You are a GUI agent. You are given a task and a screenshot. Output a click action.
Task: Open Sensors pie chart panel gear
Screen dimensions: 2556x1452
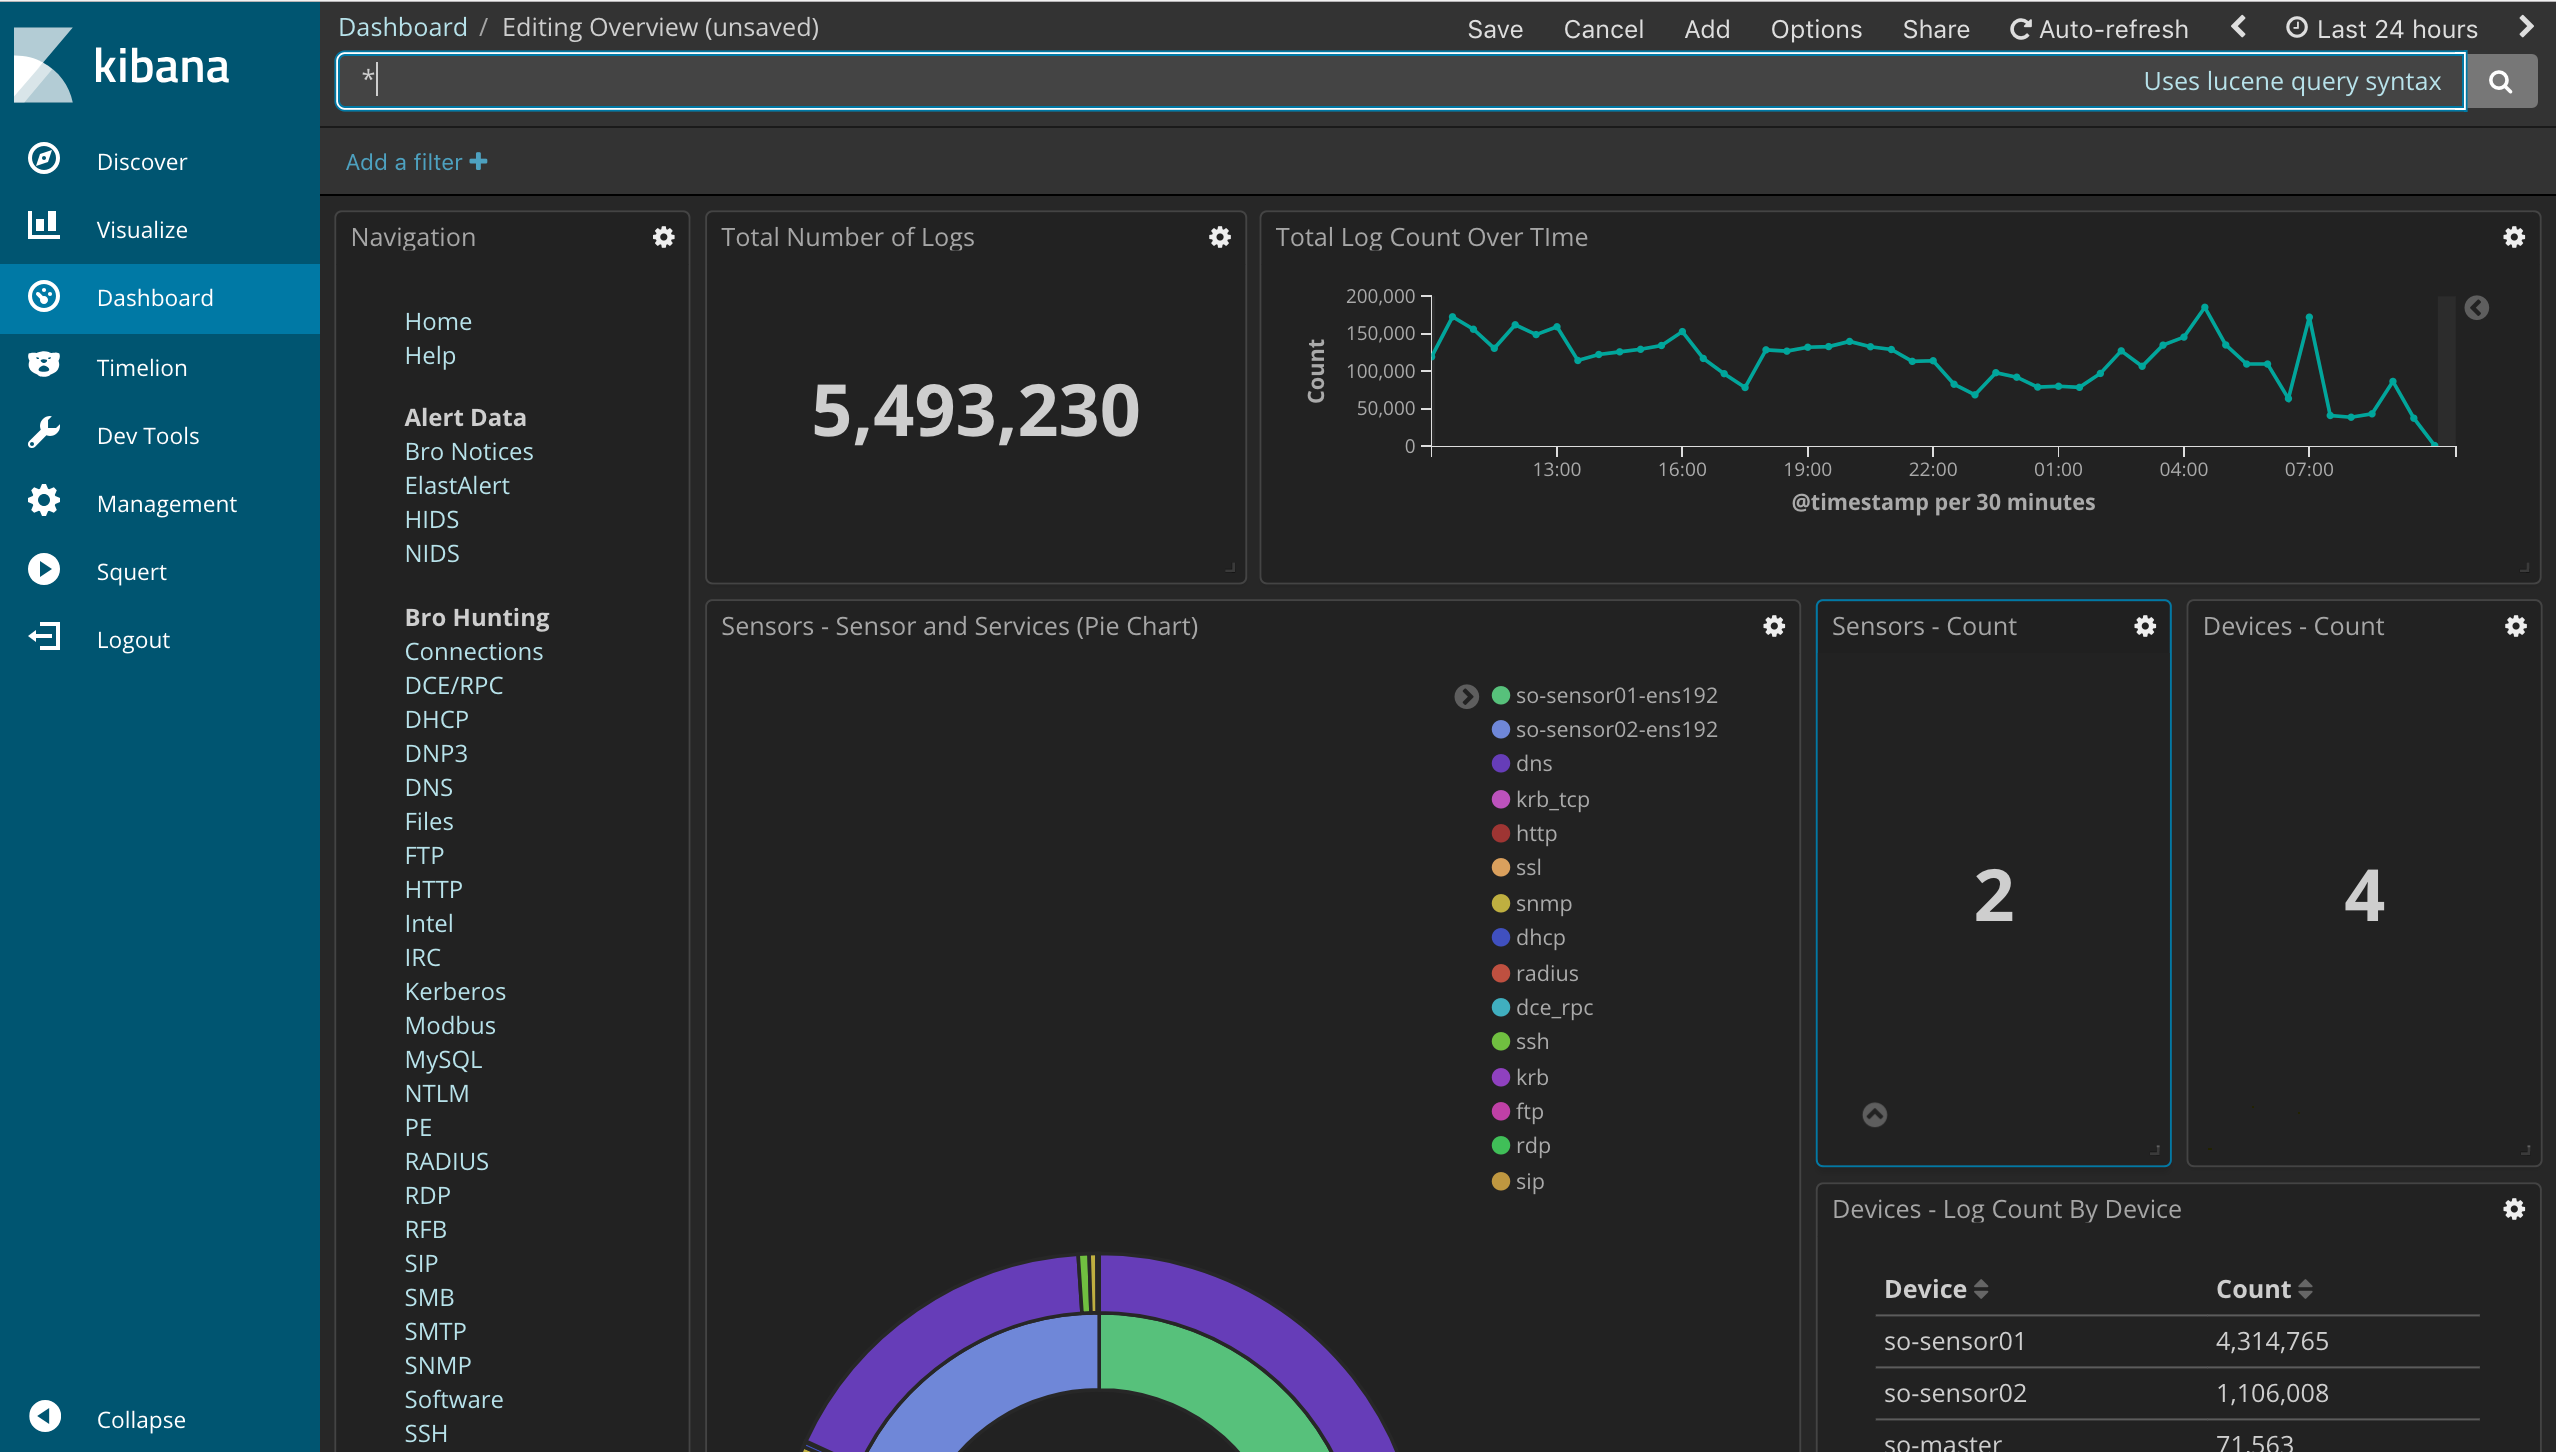[x=1774, y=626]
